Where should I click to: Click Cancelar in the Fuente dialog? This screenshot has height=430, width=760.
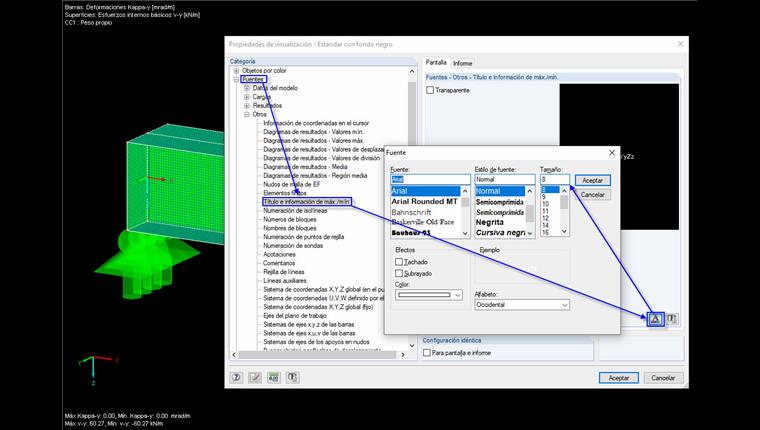(x=592, y=195)
